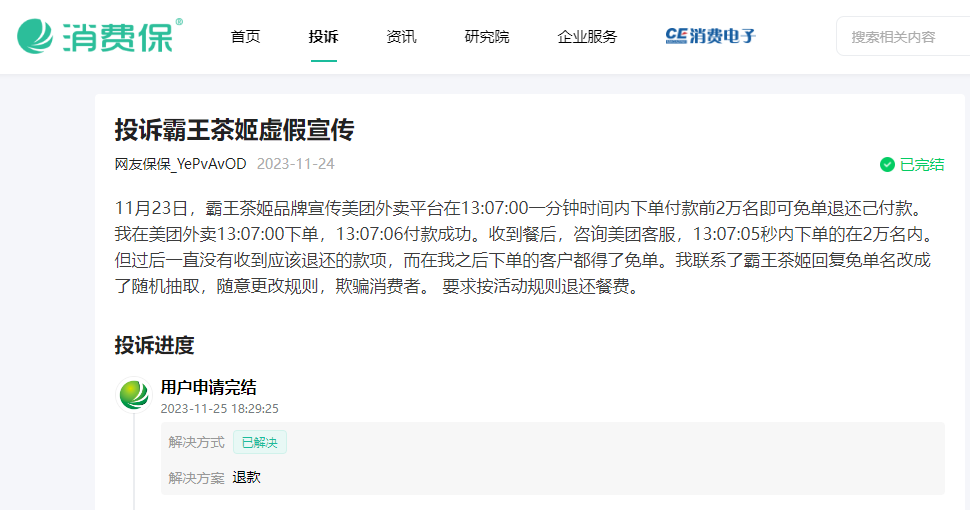Click the green avatar beside 用户申请完结
Image resolution: width=970 pixels, height=510 pixels.
[134, 395]
